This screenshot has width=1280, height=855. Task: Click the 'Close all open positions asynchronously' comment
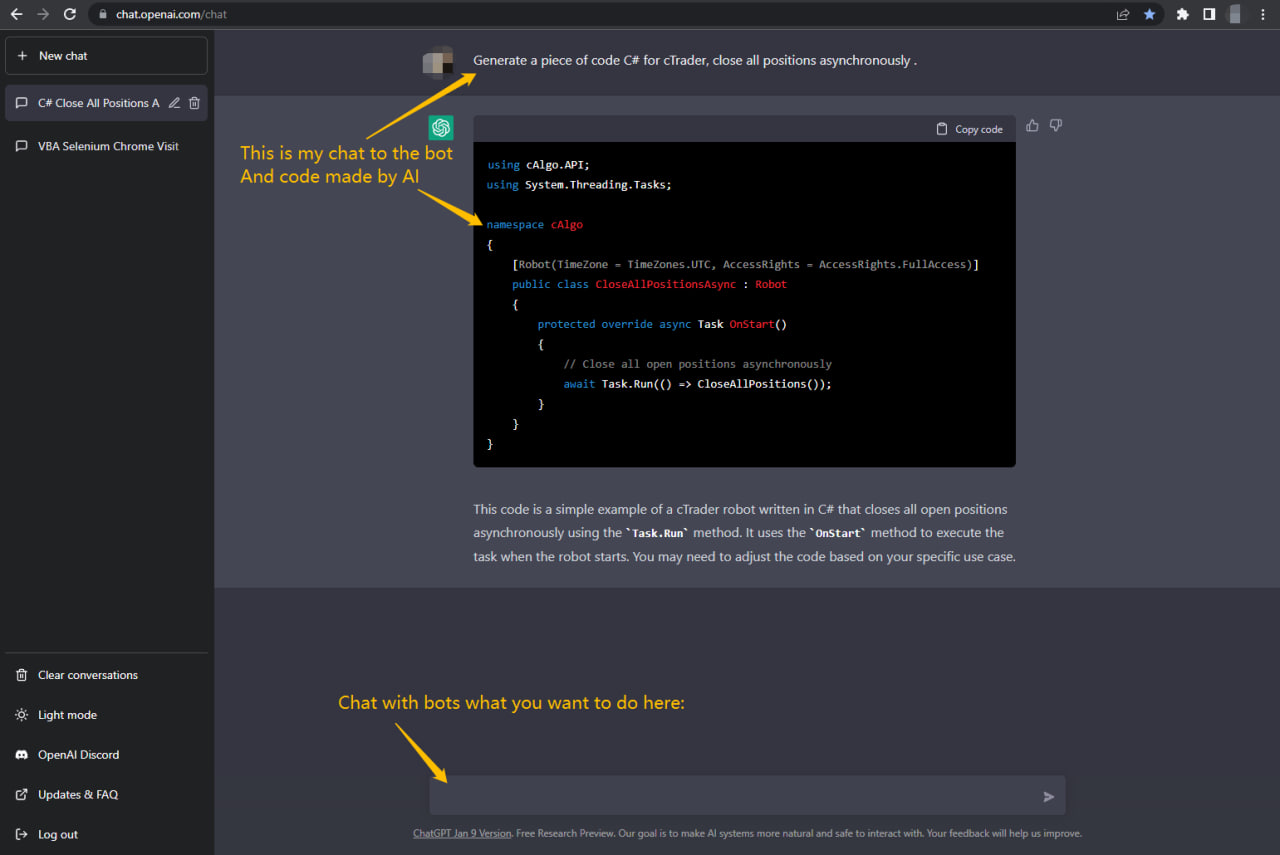coord(698,364)
